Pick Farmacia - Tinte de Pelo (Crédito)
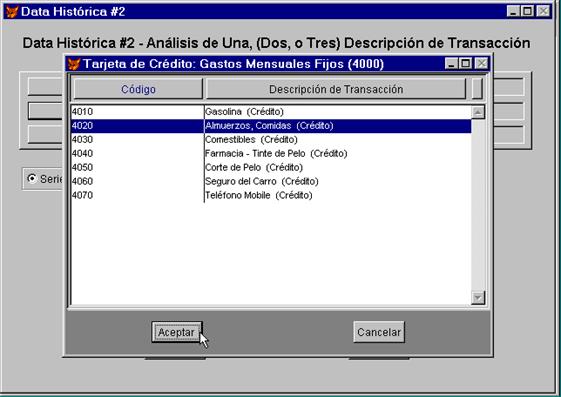This screenshot has width=561, height=397. click(x=338, y=153)
